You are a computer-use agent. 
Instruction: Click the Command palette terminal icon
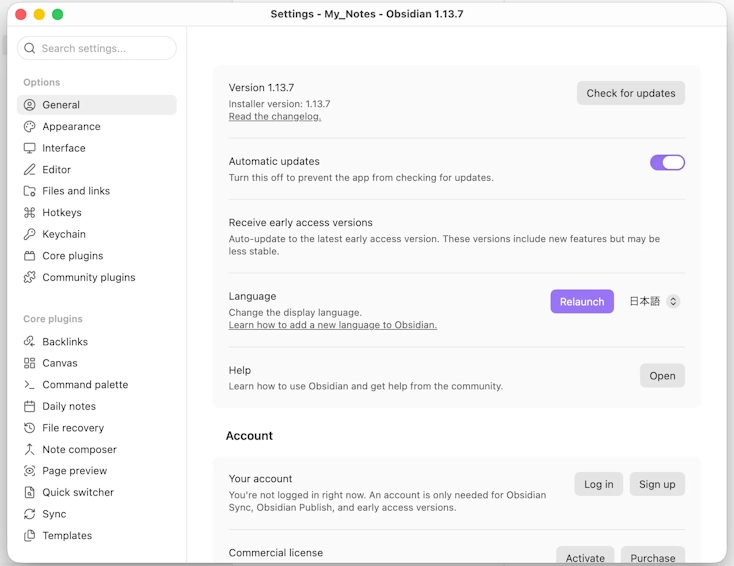click(29, 385)
